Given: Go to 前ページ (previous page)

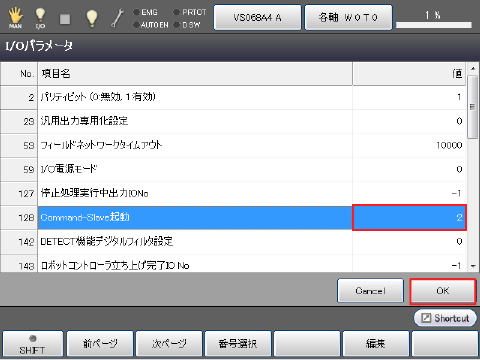Looking at the screenshot, I should (x=100, y=344).
